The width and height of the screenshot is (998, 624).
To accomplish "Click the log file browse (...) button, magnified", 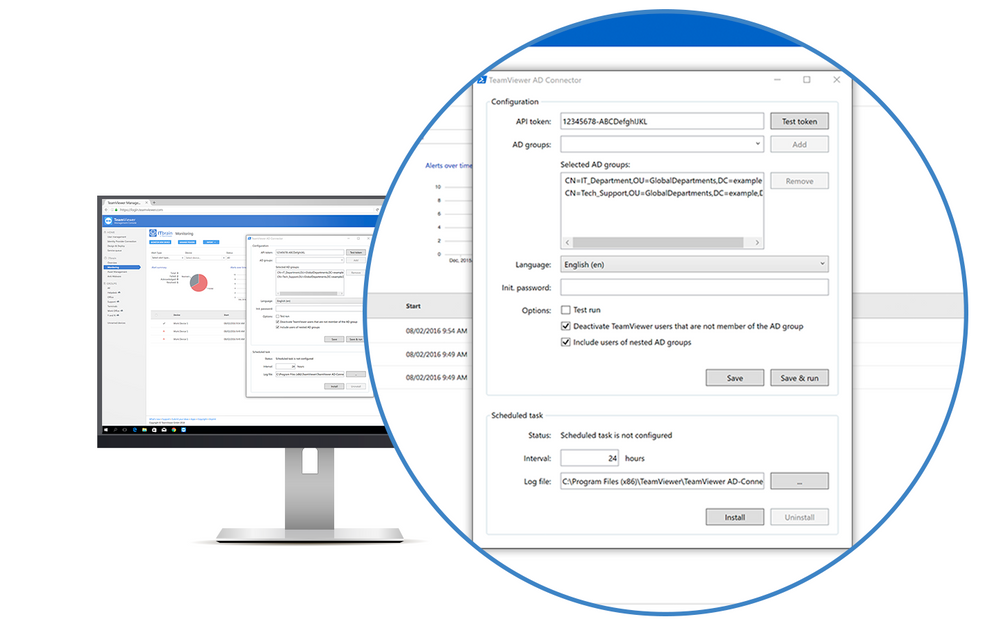I will tap(799, 481).
